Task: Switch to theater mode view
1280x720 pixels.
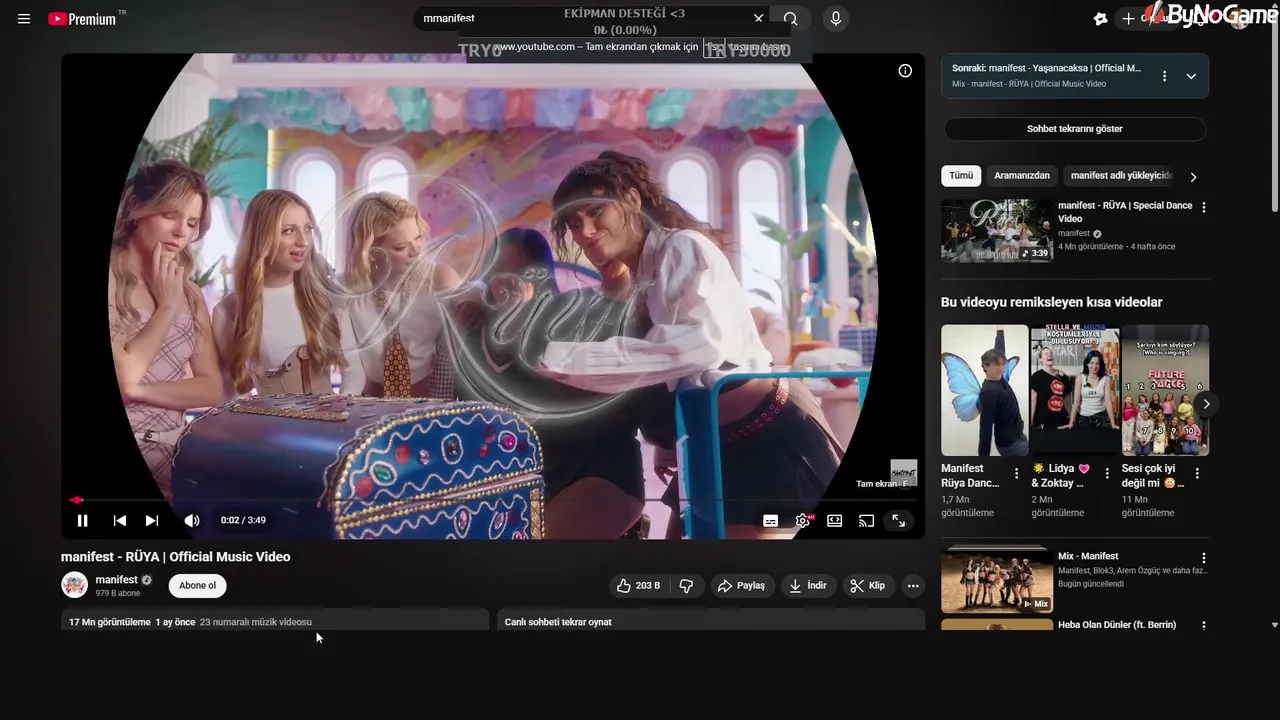Action: 835,520
